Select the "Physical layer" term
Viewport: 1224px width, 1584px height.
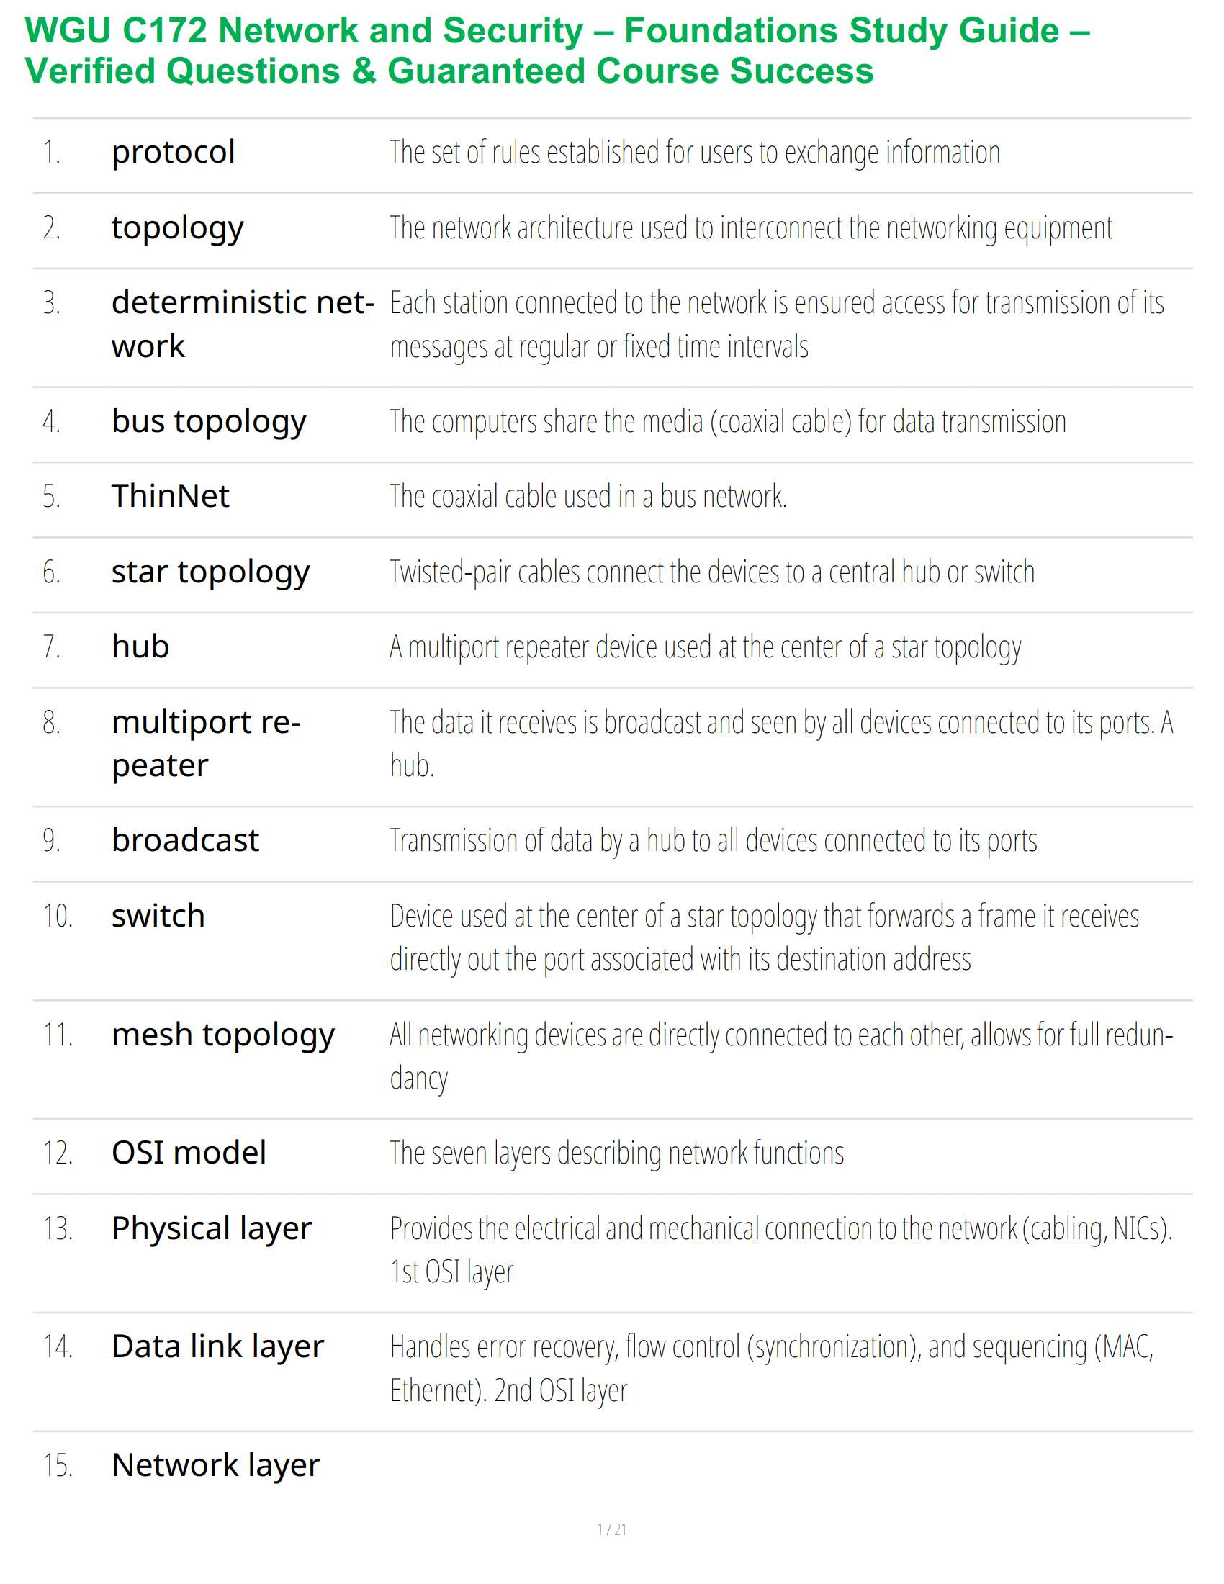pyautogui.click(x=211, y=1229)
